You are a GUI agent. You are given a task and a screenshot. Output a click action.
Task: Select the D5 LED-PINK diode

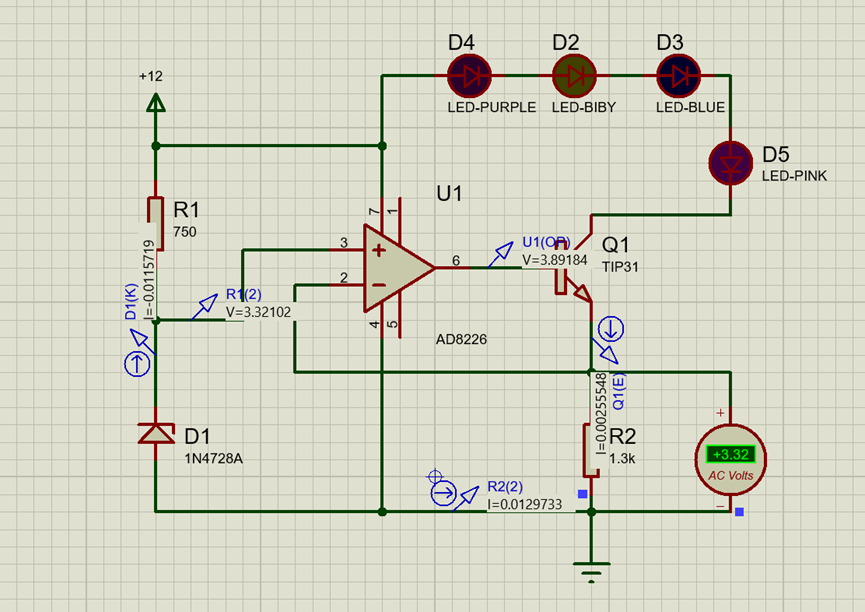pos(730,163)
